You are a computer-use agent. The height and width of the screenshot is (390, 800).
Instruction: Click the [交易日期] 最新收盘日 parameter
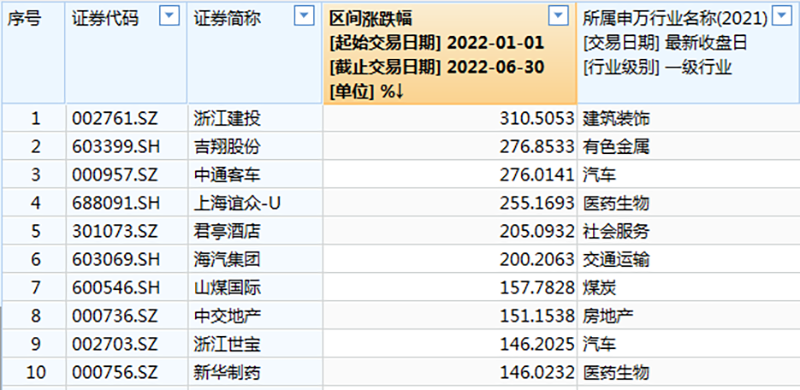tap(665, 43)
